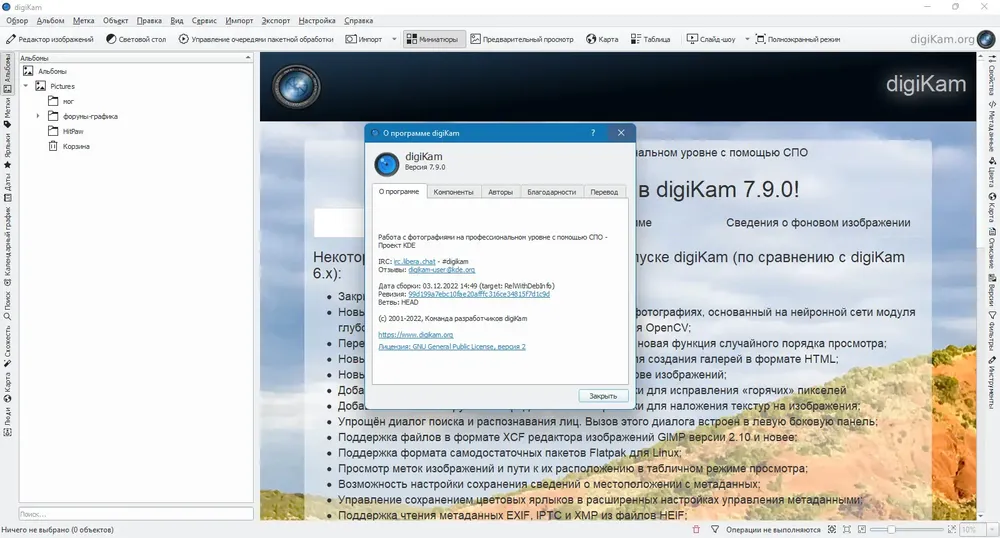Screen dimensions: 1000x538
Task: Expand the форумы-графика album folder
Action: tap(38, 116)
